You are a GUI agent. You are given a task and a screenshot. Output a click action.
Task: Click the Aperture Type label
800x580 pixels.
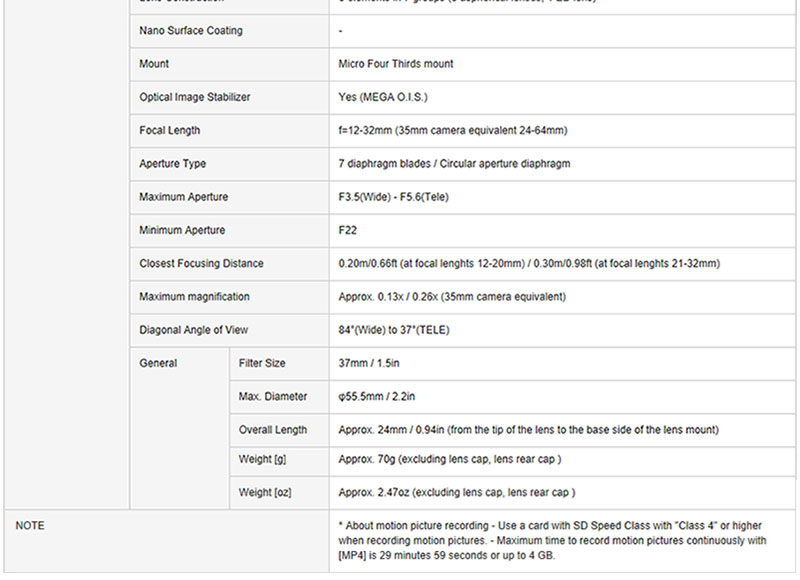tap(173, 164)
